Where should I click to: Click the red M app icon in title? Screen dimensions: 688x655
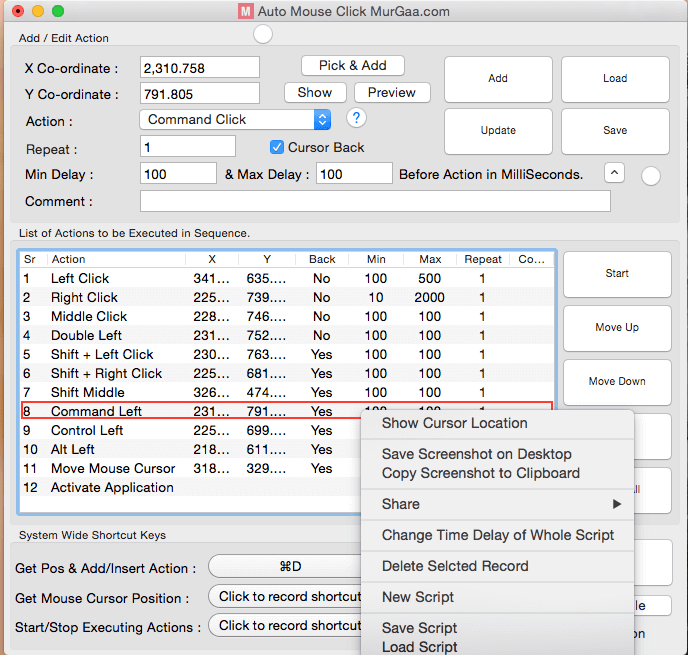(246, 11)
